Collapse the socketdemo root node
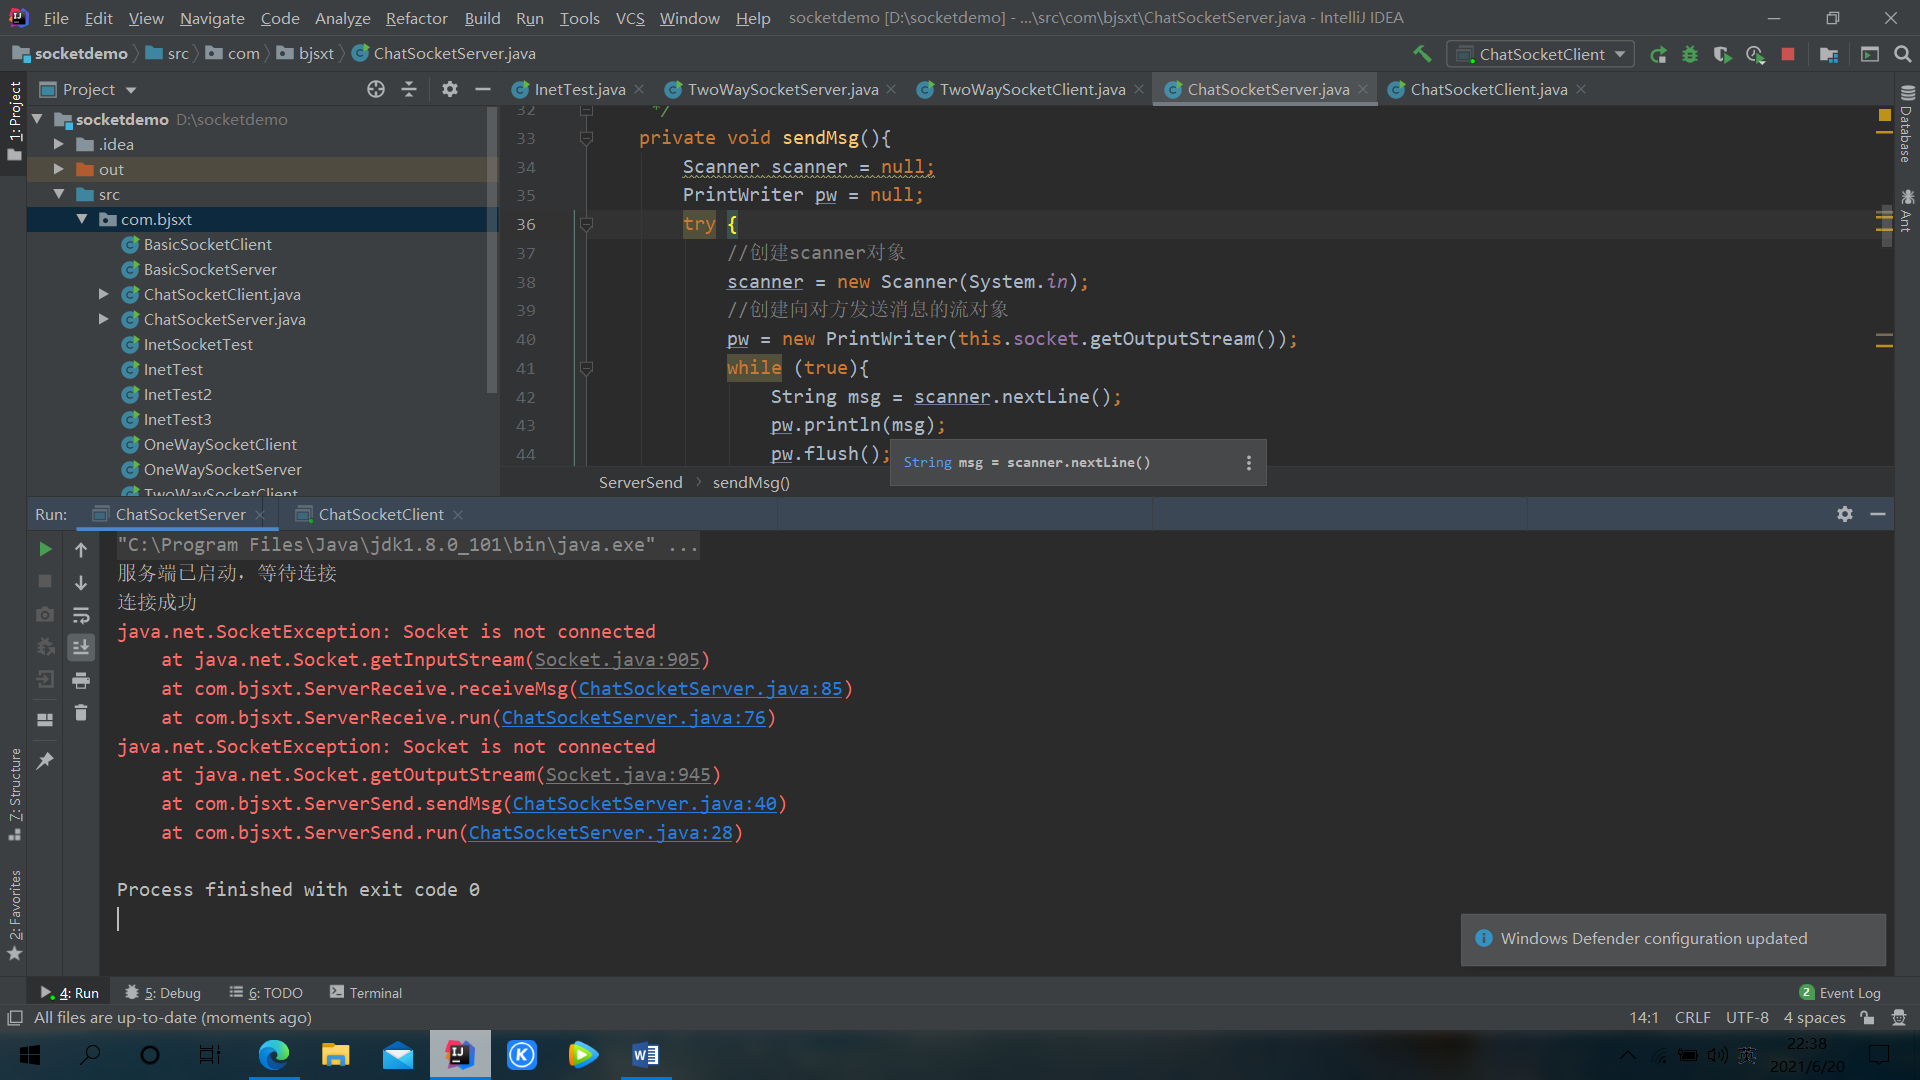Screen dimensions: 1920x1080 pos(38,119)
